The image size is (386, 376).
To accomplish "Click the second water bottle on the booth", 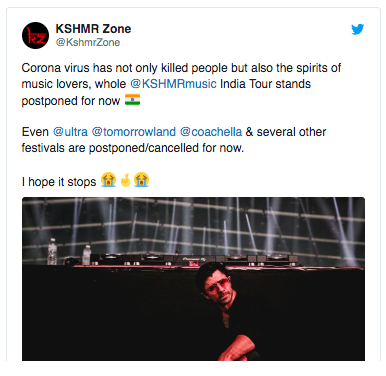I will click(x=86, y=255).
